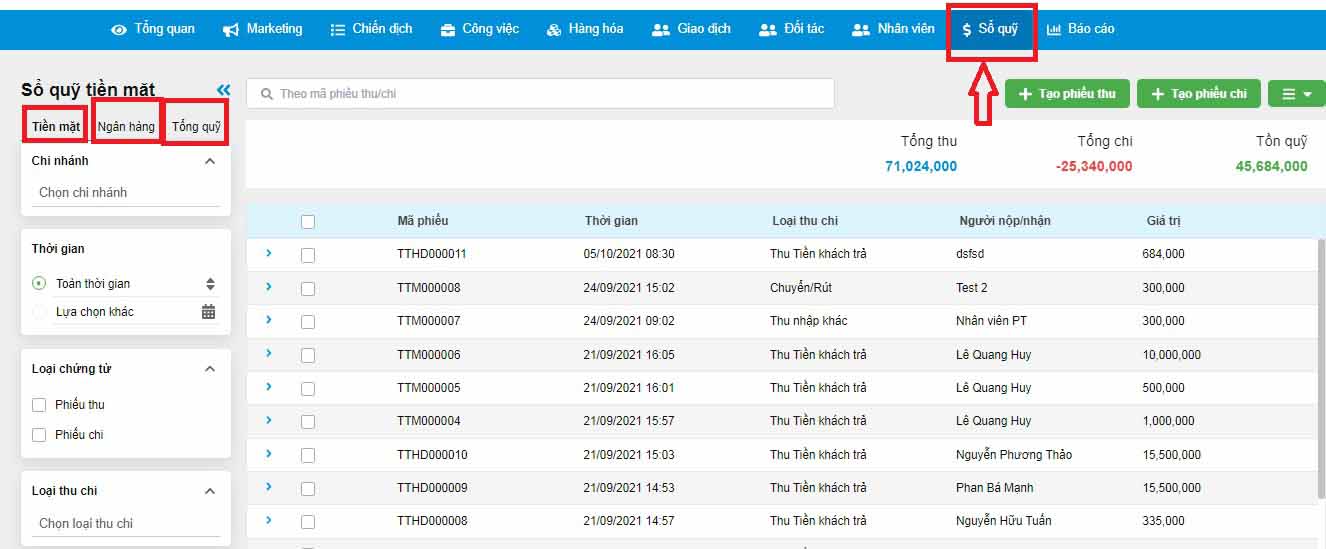
Task: Switch to the Ngân hàng tab
Action: (x=126, y=127)
